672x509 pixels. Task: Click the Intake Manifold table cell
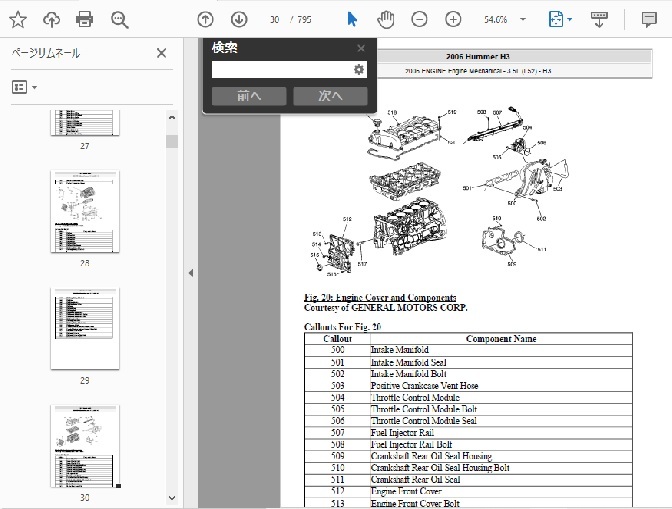click(x=501, y=350)
